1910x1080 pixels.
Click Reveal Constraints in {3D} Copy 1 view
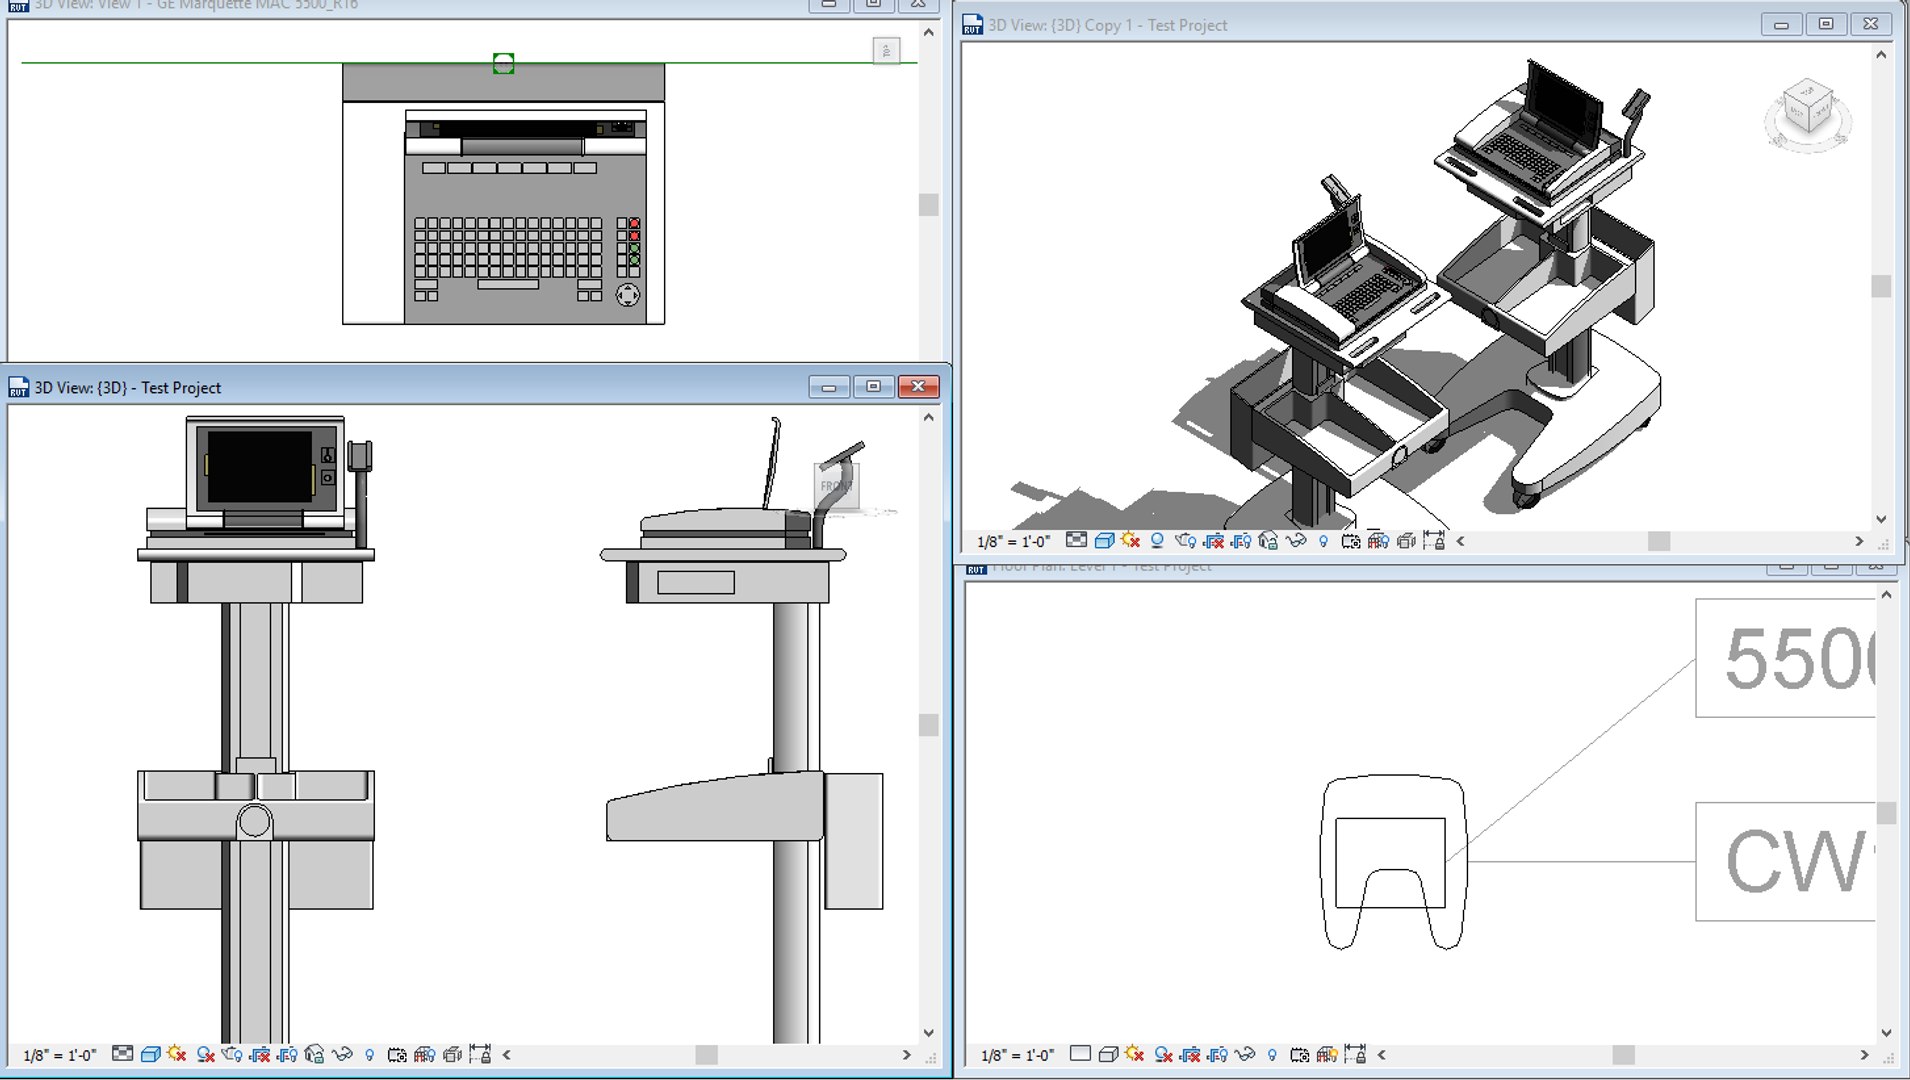[x=1434, y=541]
